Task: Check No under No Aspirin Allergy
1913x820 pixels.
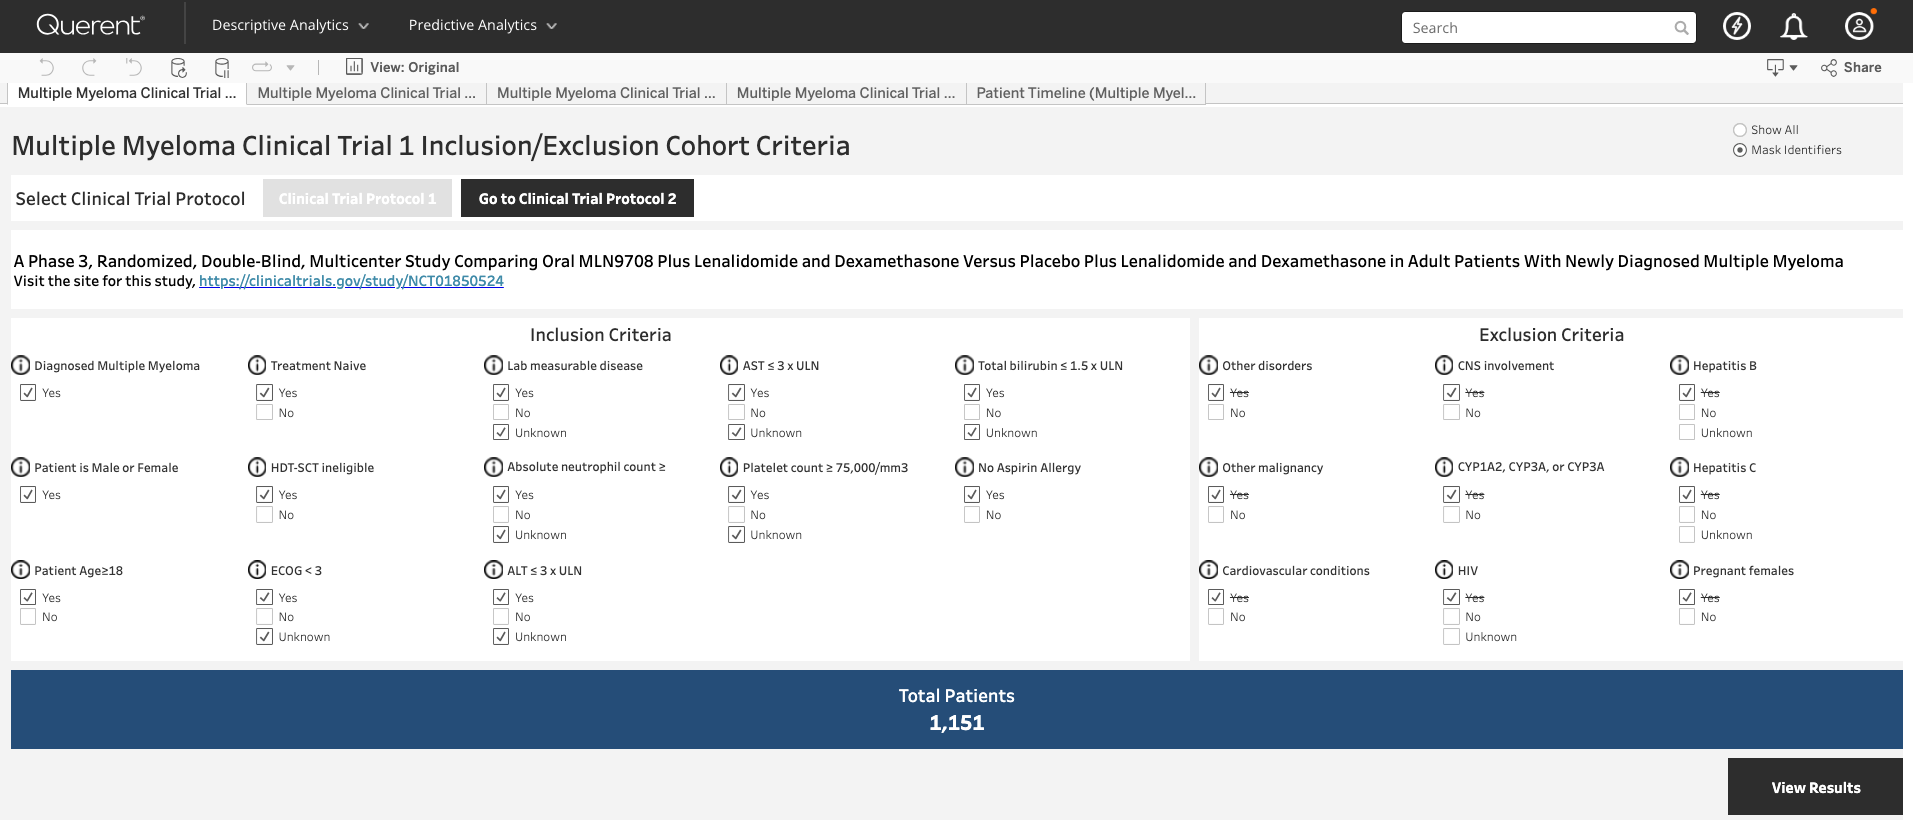Action: [x=972, y=514]
